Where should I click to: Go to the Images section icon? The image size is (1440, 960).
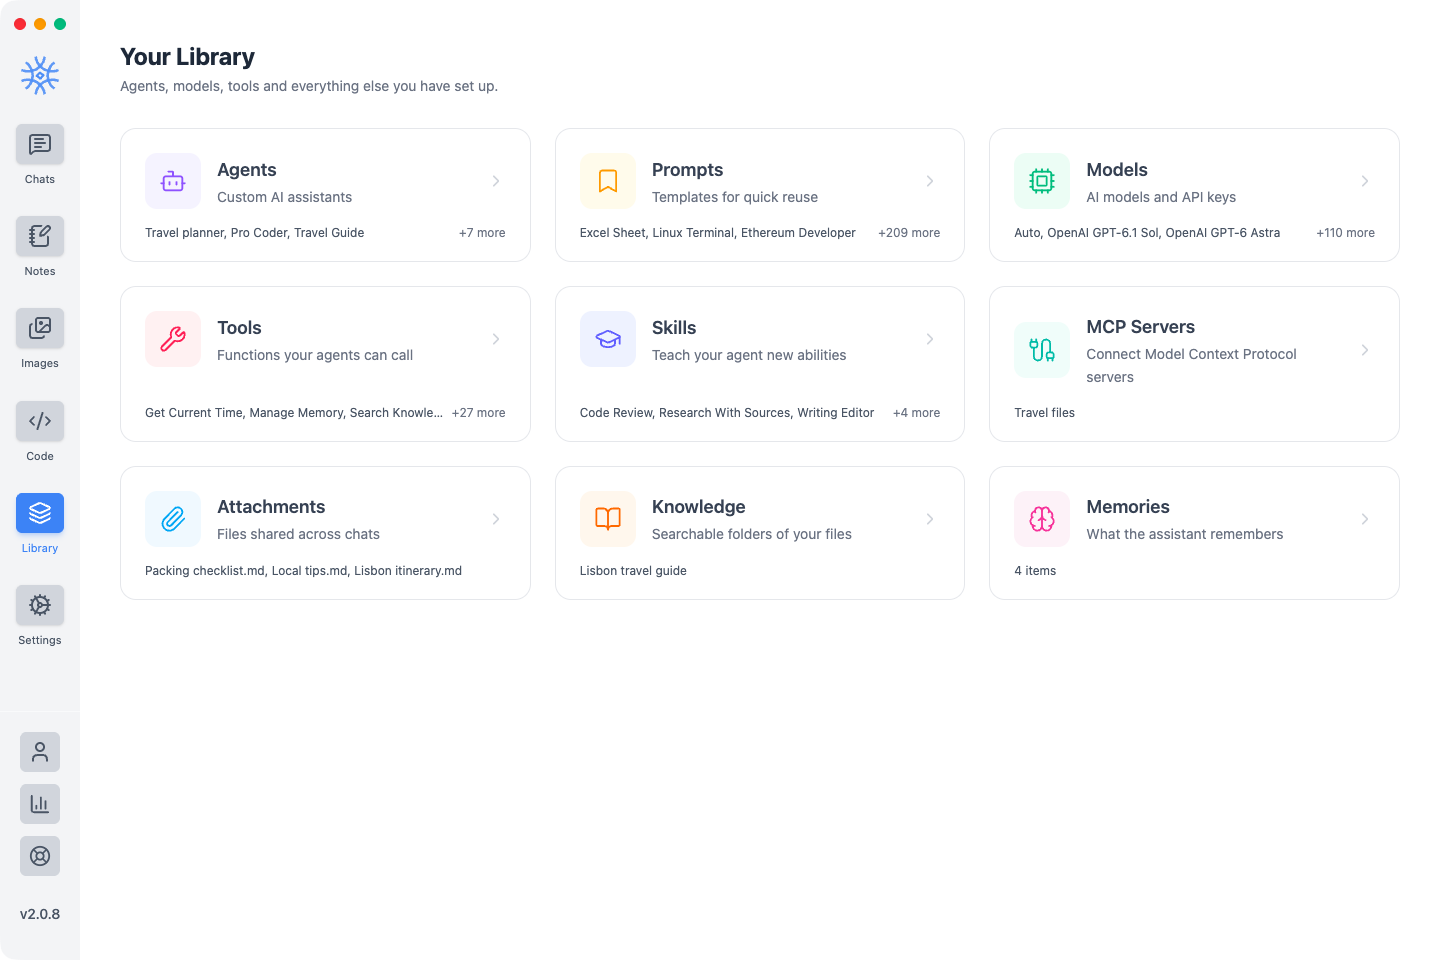[x=40, y=329]
